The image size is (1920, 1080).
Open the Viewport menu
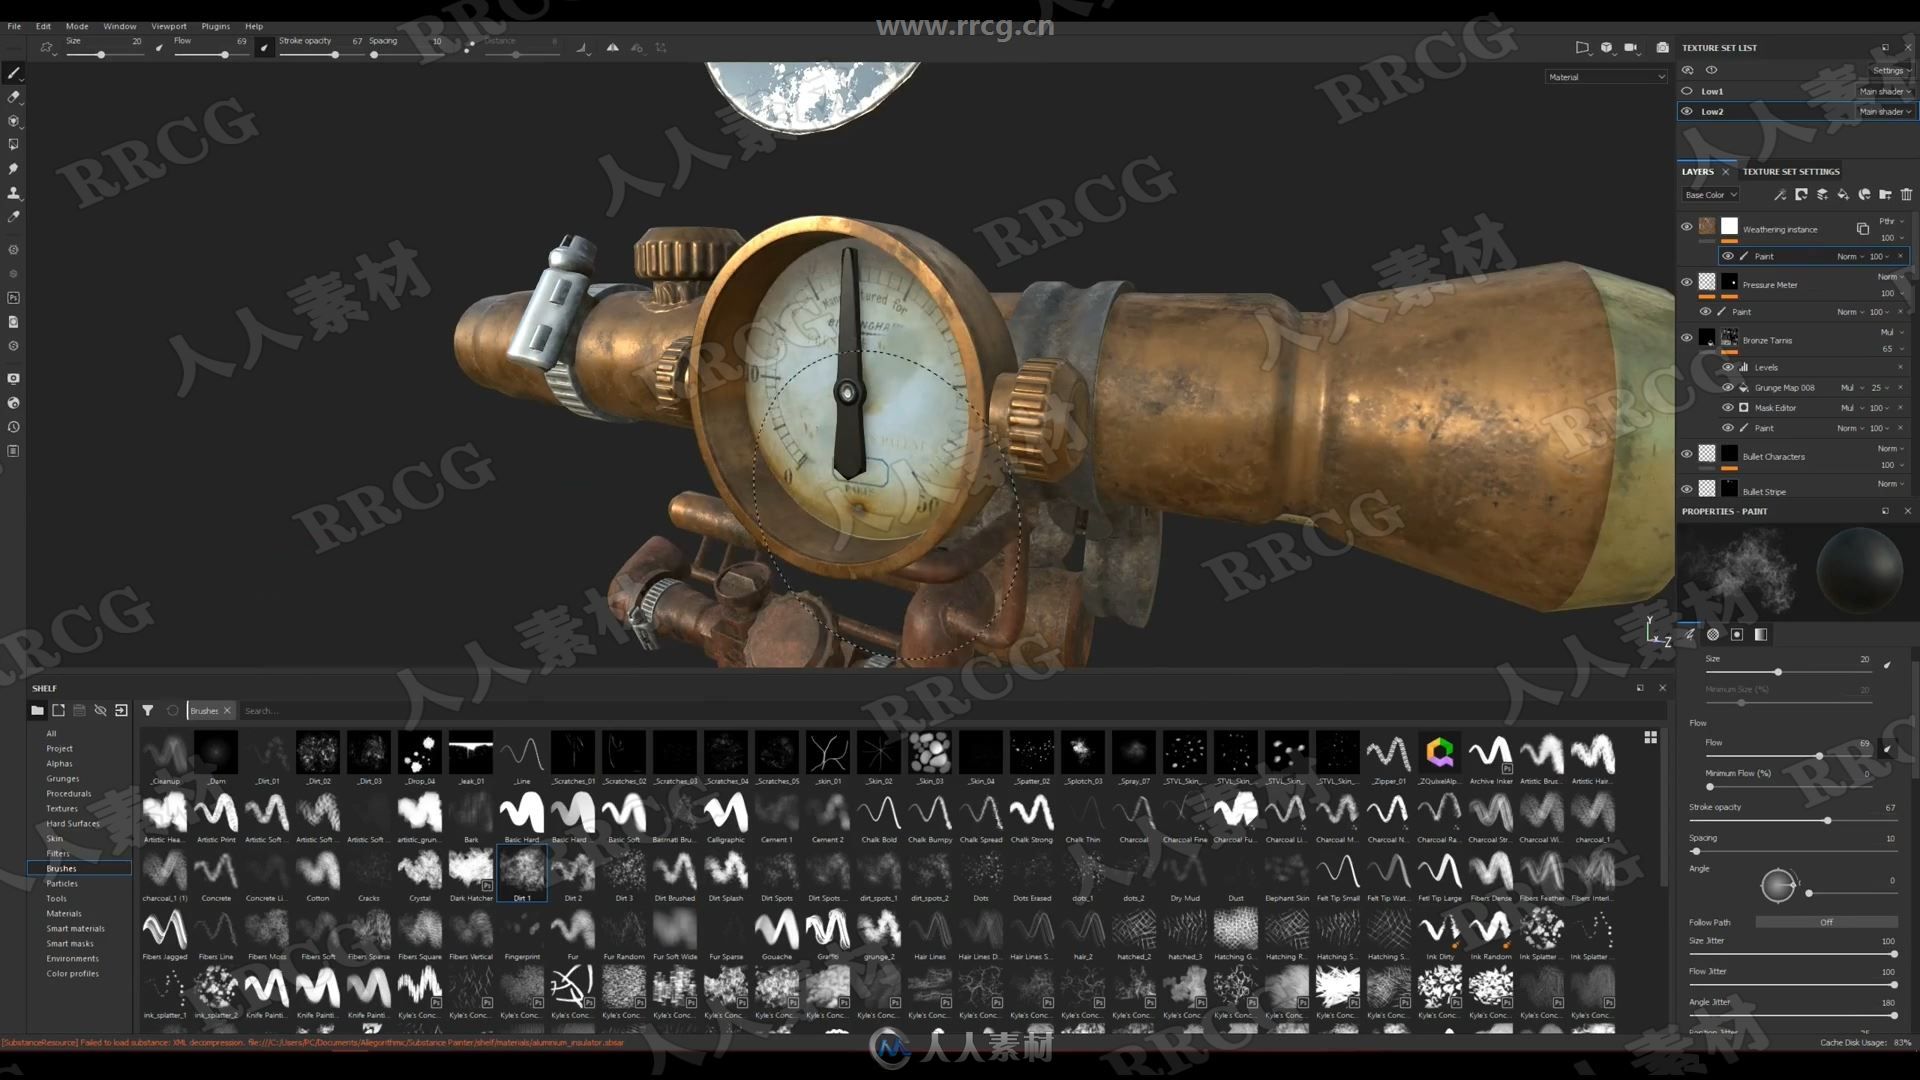(x=168, y=26)
